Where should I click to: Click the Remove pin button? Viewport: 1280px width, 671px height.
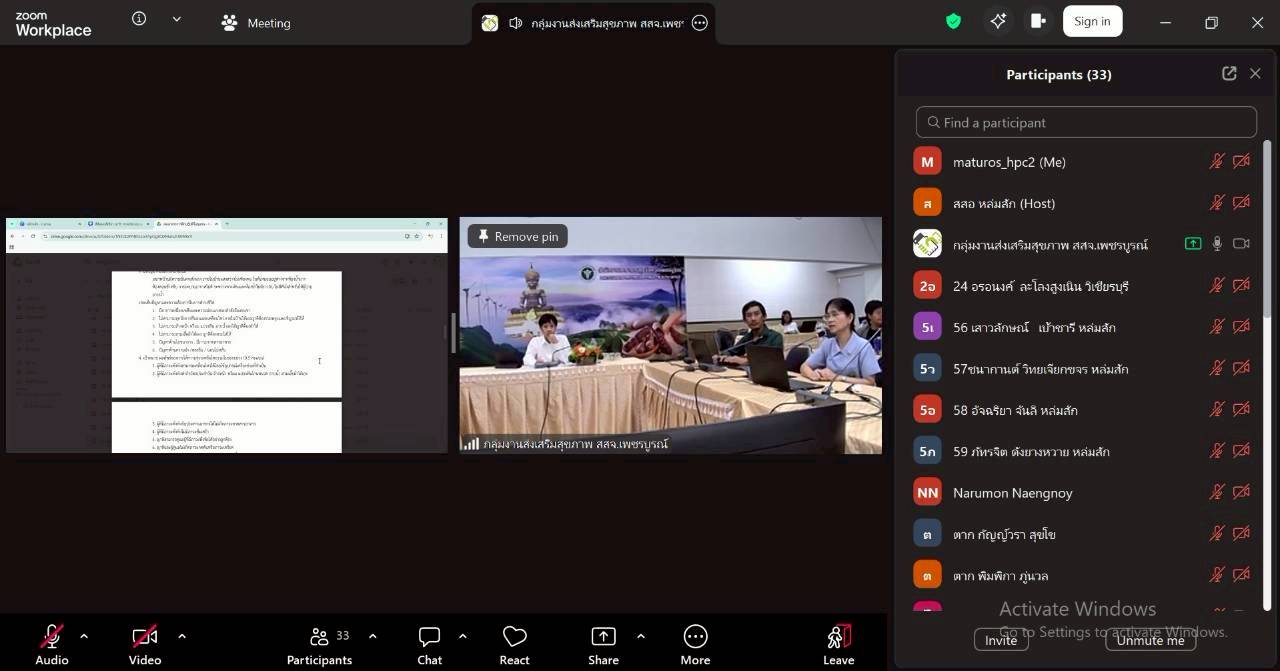518,236
